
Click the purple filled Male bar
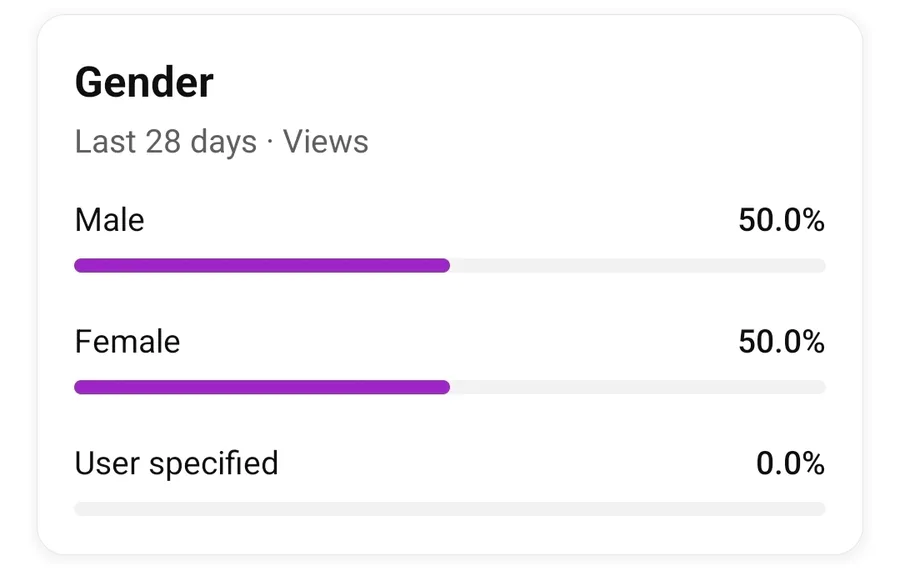[260, 266]
